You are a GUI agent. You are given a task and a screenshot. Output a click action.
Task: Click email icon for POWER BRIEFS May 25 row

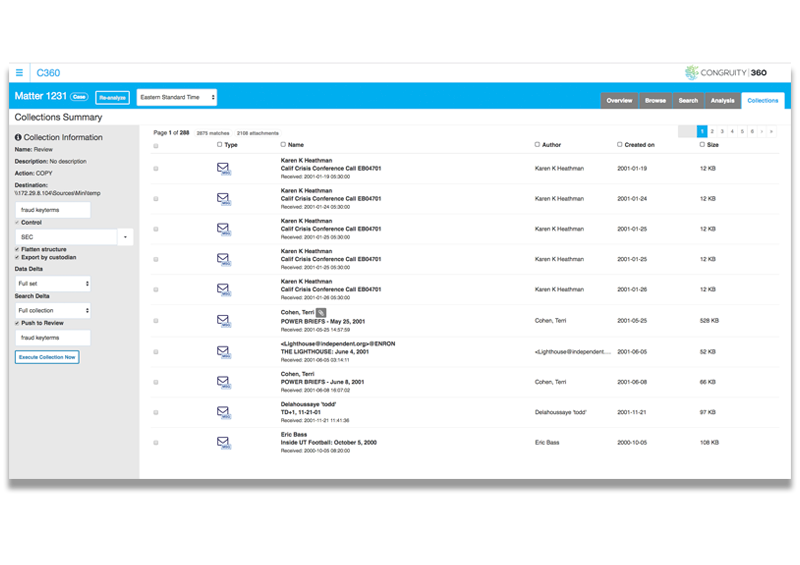223,321
